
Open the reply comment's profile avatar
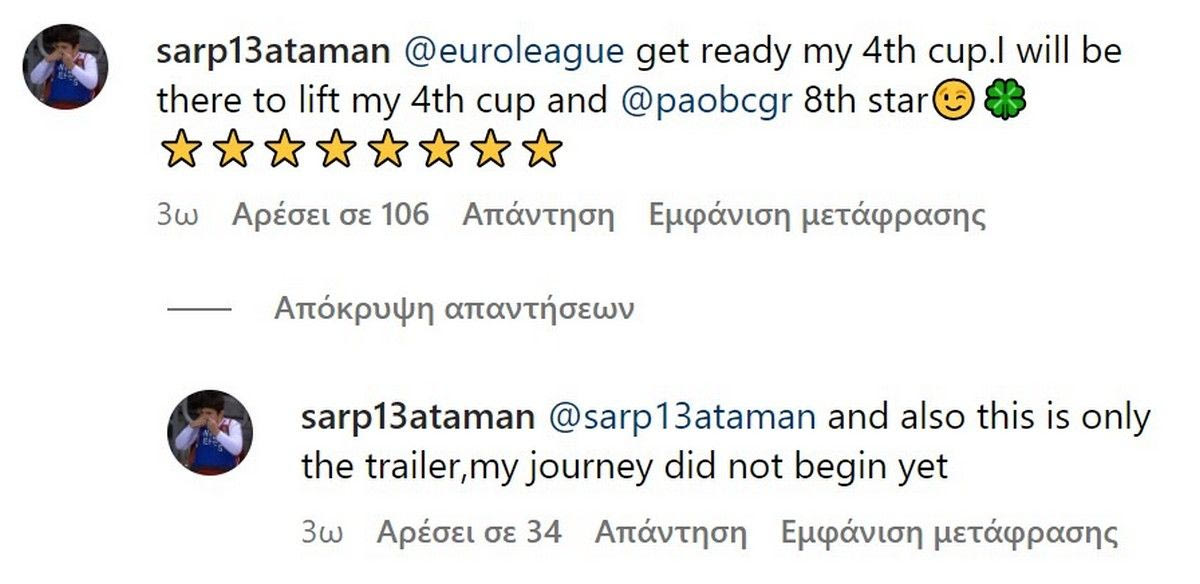coord(210,432)
